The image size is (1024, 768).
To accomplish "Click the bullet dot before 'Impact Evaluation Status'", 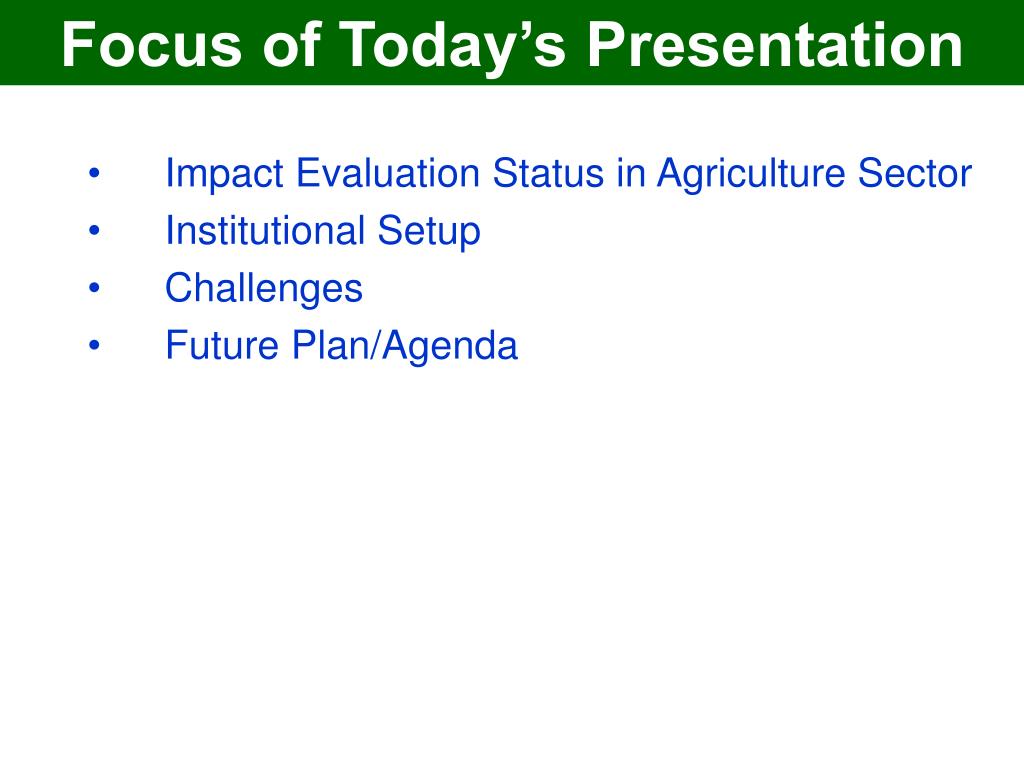I will click(x=95, y=173).
